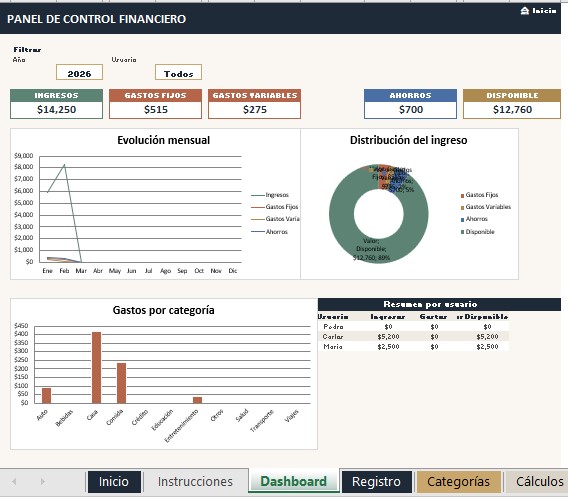Click Carlos's income cell $5,200

click(x=388, y=337)
